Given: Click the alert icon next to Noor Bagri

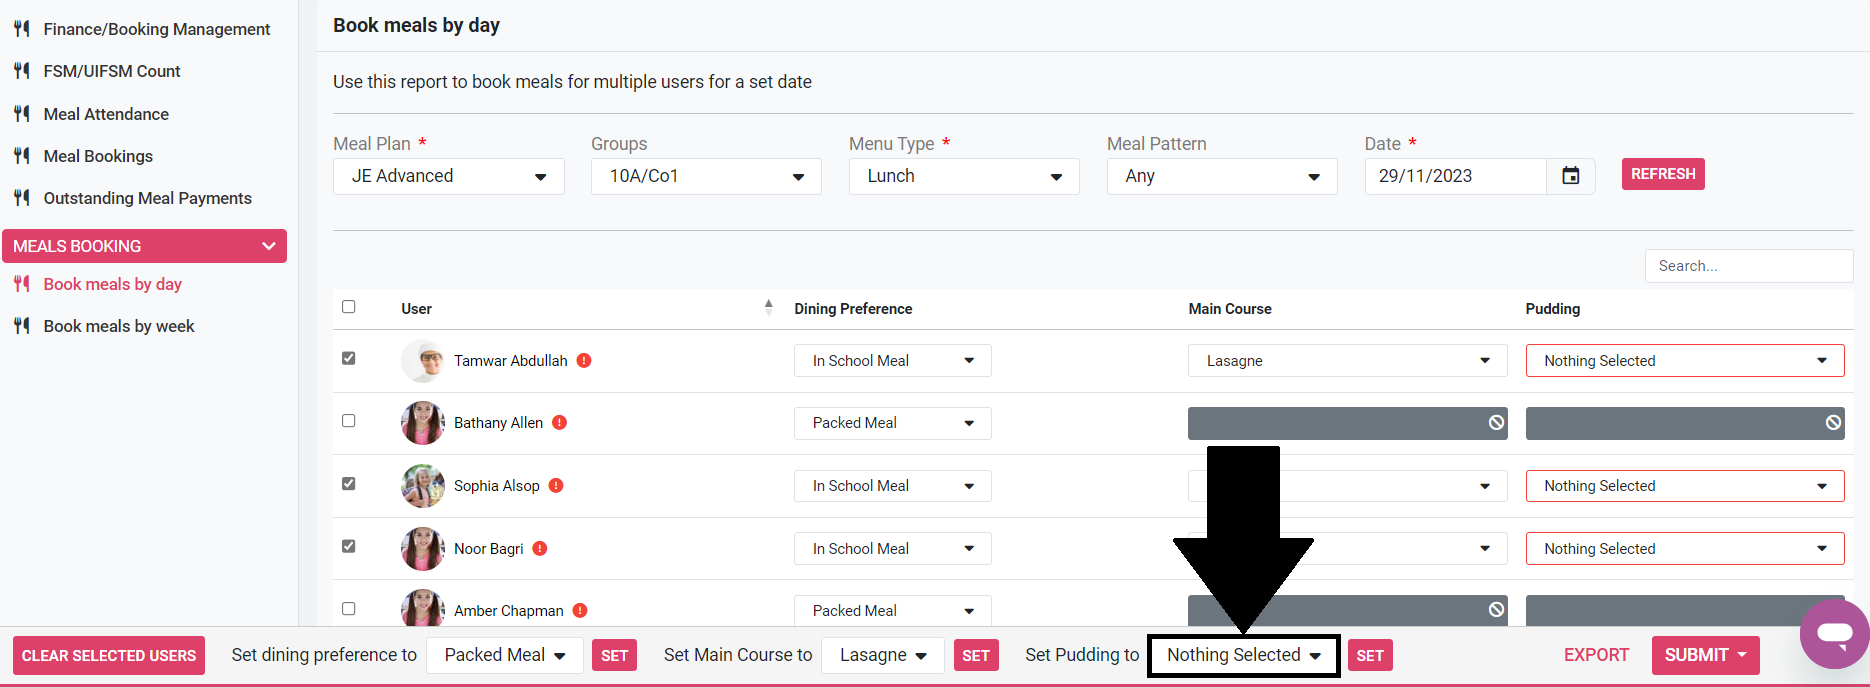Looking at the screenshot, I should click(540, 549).
